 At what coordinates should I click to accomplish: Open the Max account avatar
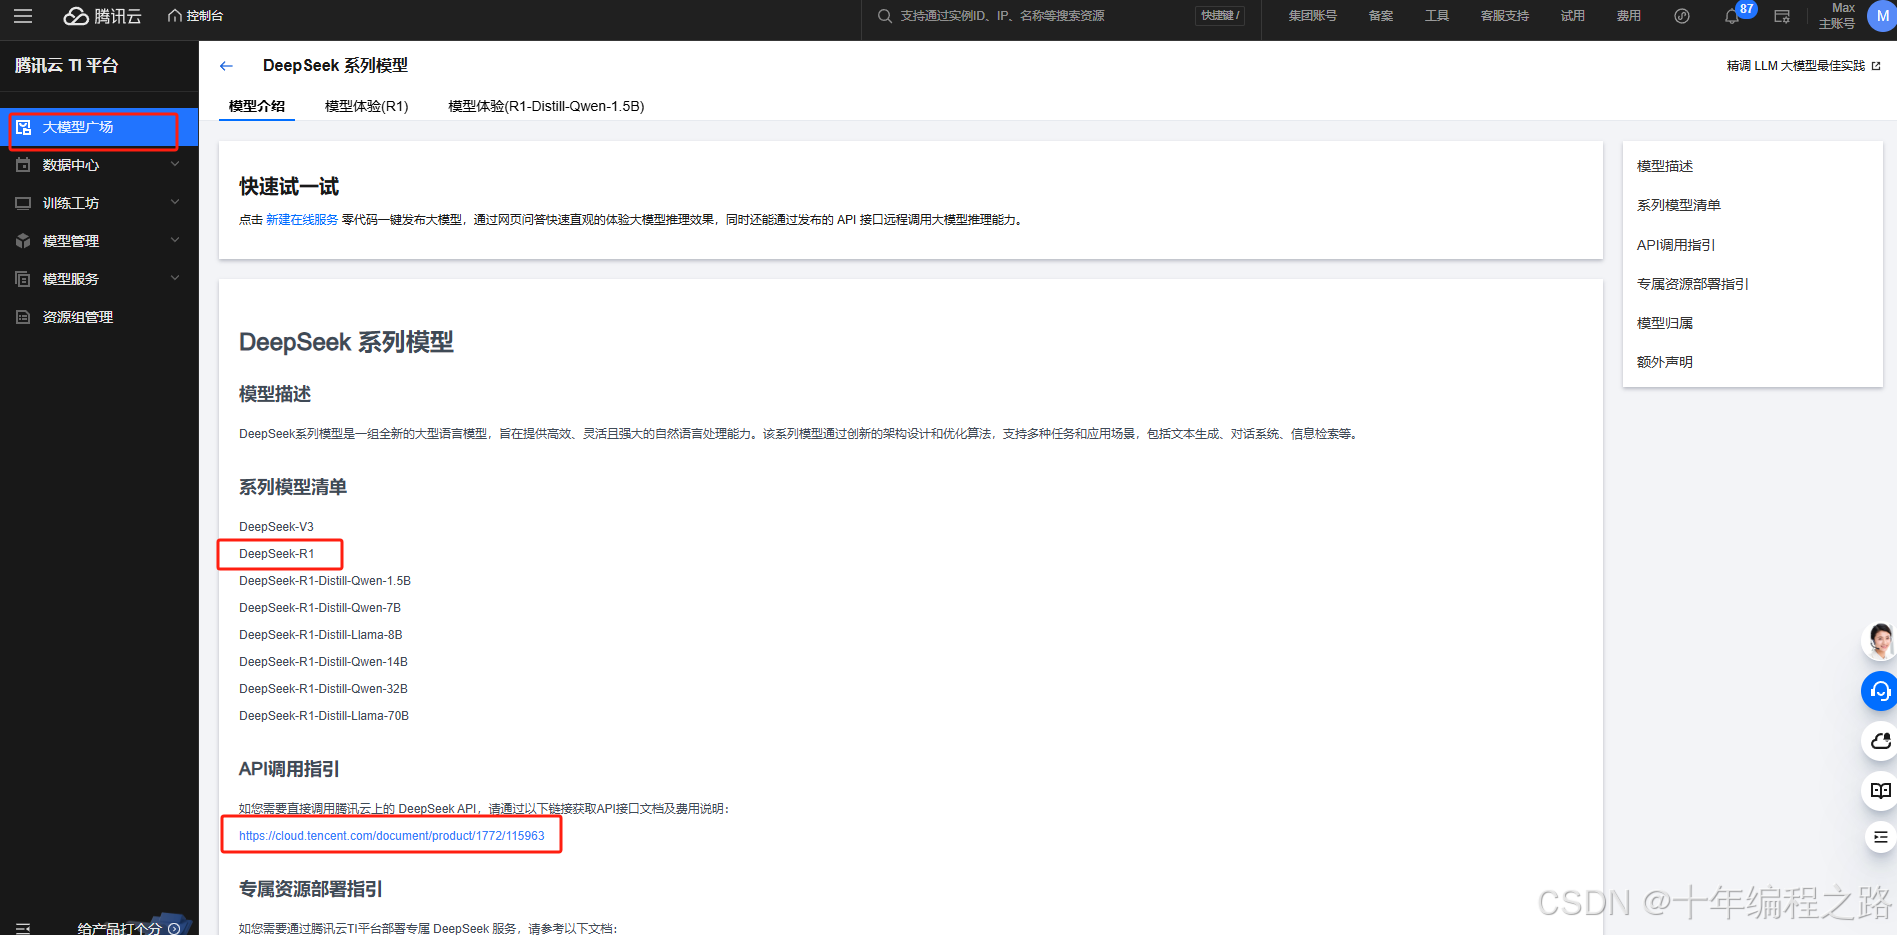click(1881, 16)
